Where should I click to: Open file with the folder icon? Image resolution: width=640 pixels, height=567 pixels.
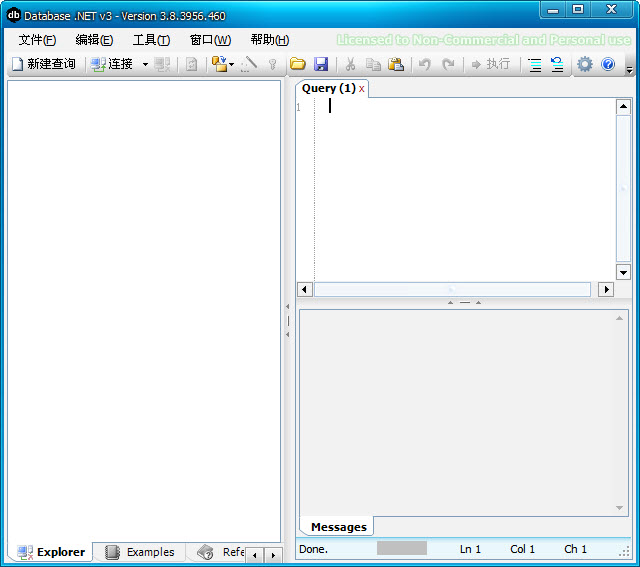298,64
